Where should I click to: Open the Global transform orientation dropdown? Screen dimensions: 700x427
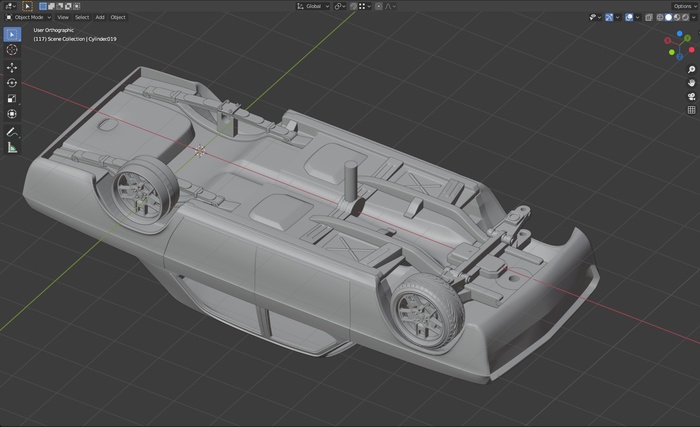(x=314, y=6)
